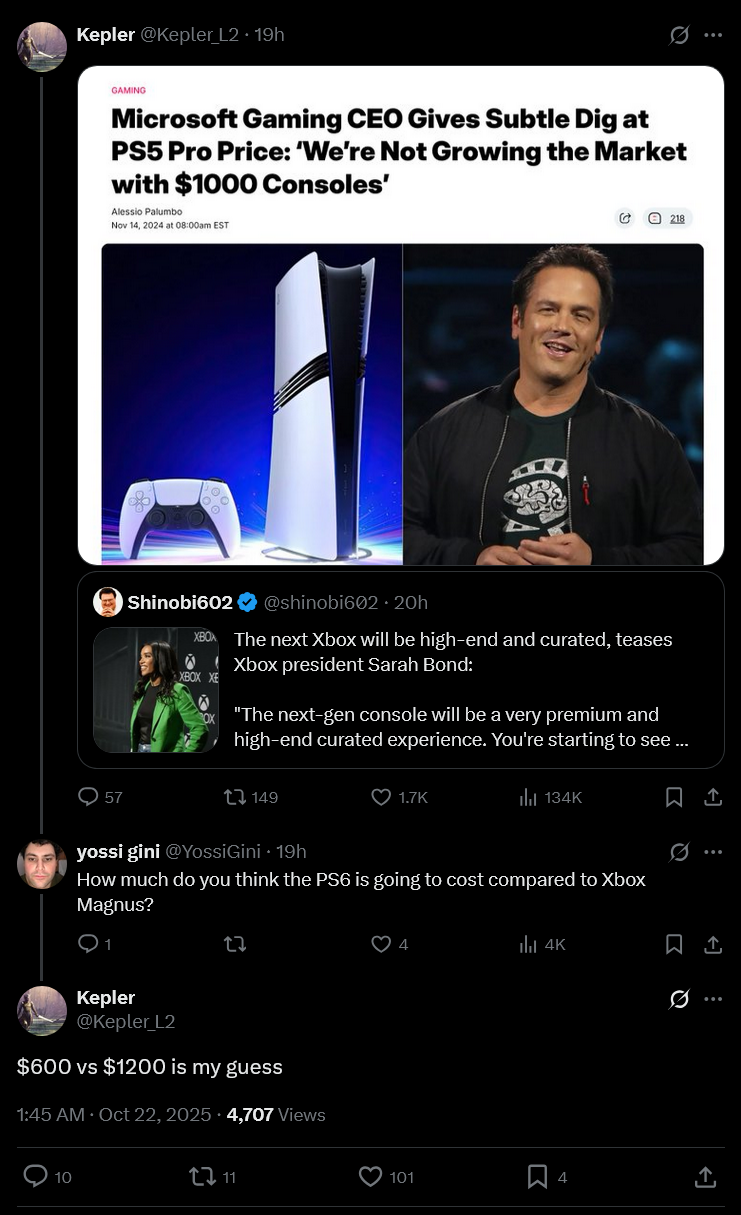This screenshot has height=1215, width=741.
Task: Open the @shinobi602 handle in quoted post
Action: tap(320, 602)
